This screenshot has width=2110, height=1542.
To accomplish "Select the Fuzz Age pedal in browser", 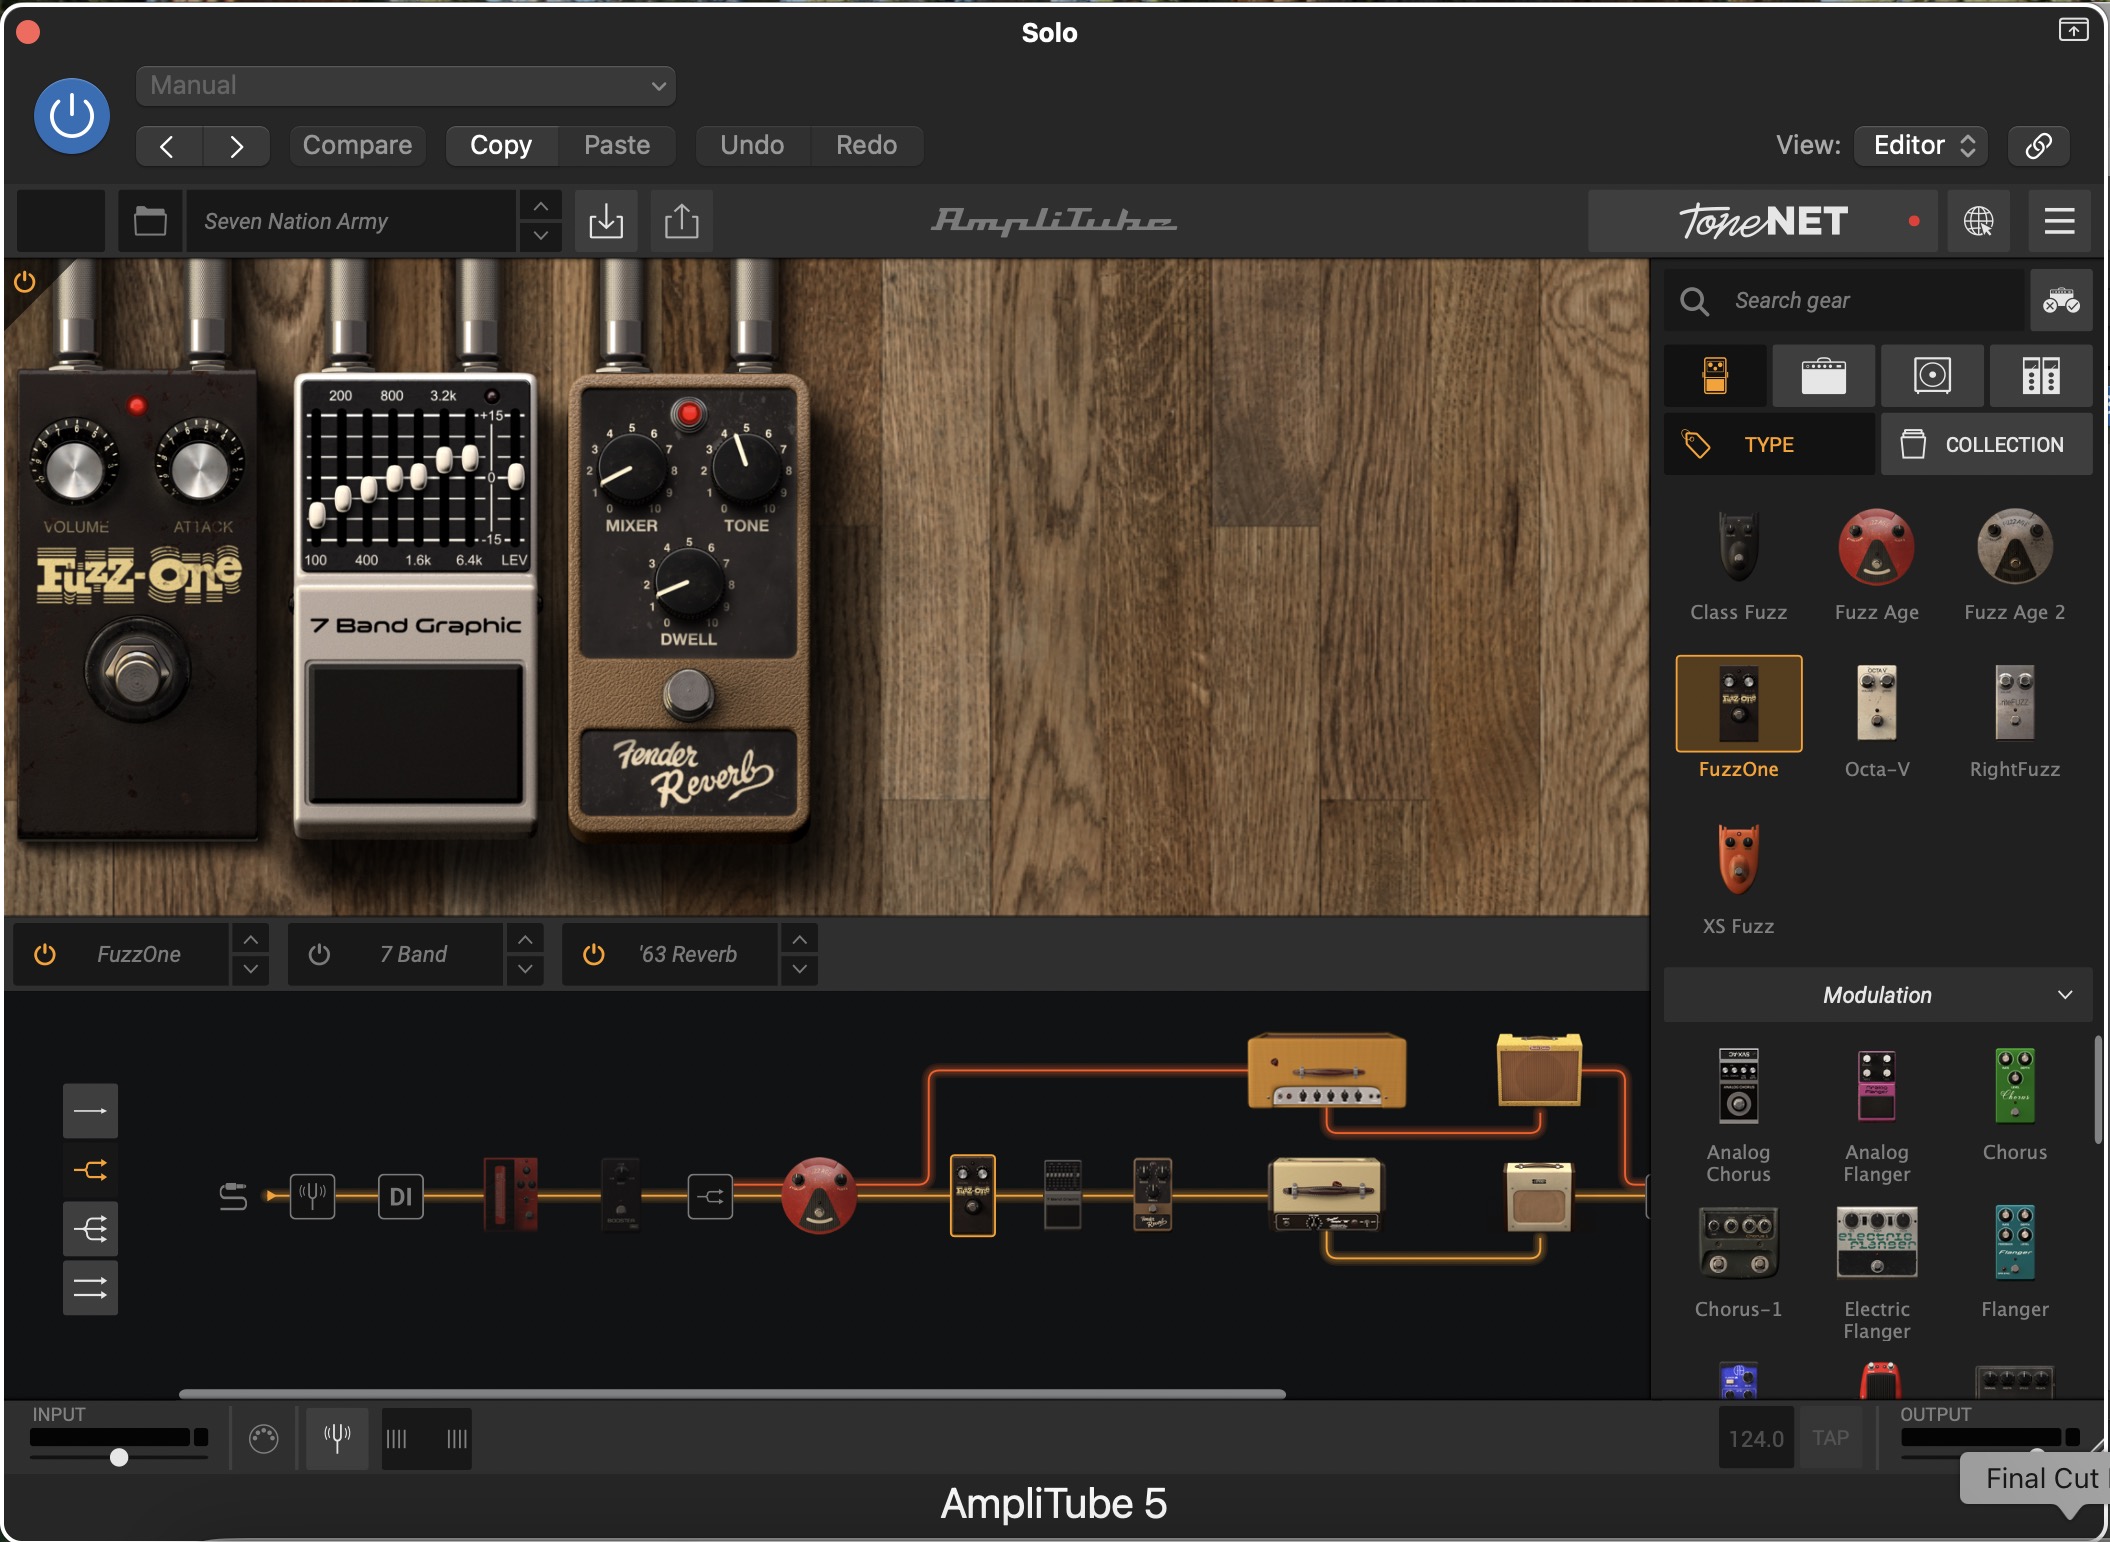I will [1876, 566].
